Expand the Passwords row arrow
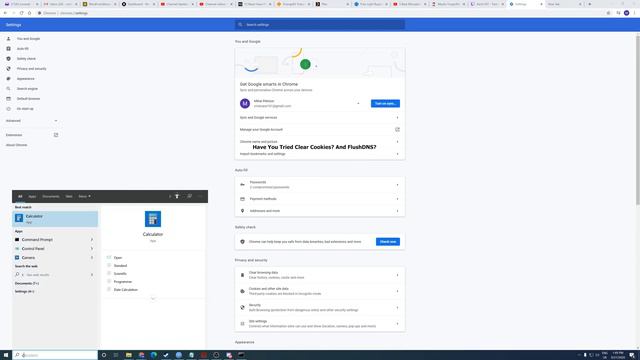 click(x=398, y=184)
